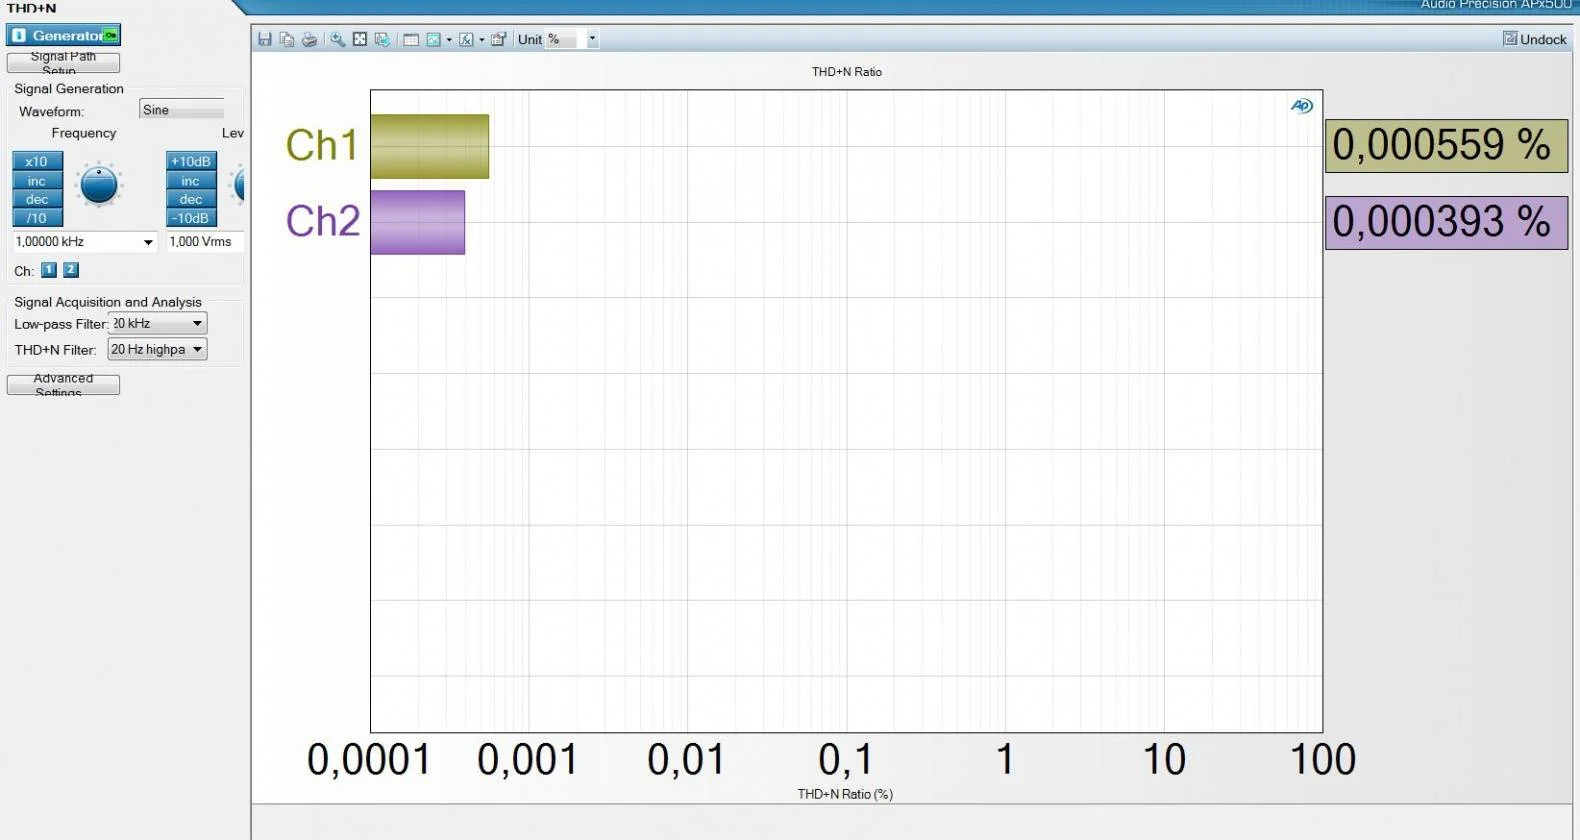Click the Signal Path Setup button
This screenshot has height=840, width=1580.
click(63, 63)
